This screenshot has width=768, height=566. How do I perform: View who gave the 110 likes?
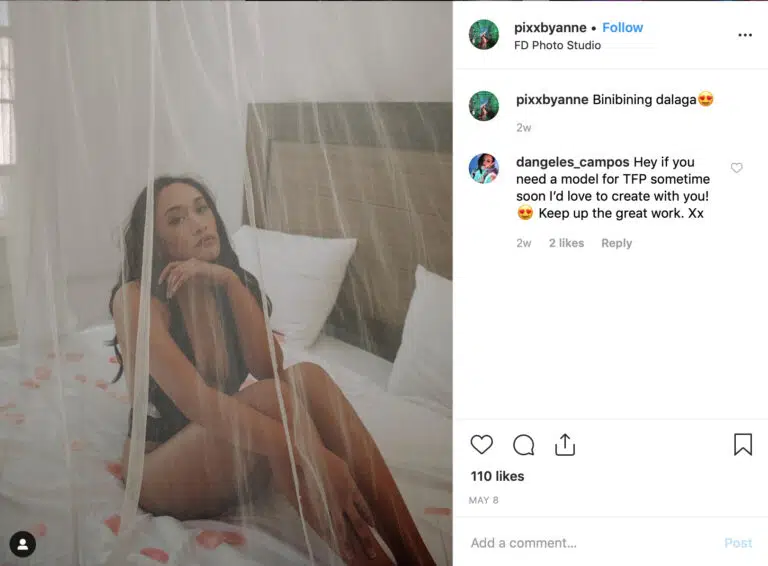pyautogui.click(x=497, y=476)
